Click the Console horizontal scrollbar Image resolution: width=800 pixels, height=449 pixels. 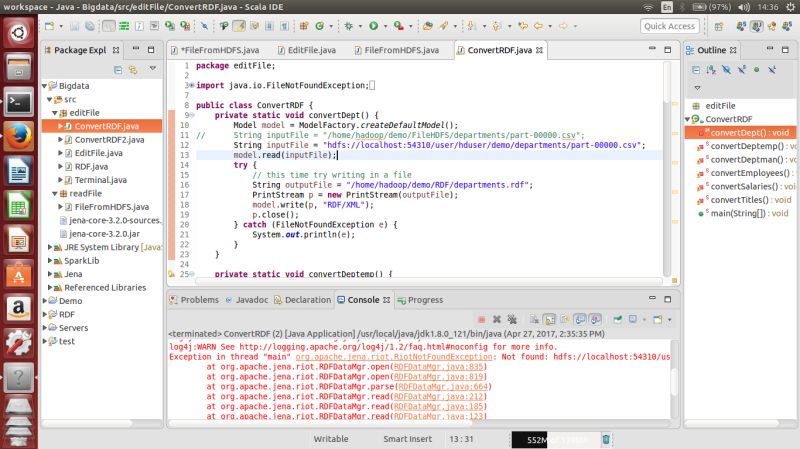tap(419, 423)
